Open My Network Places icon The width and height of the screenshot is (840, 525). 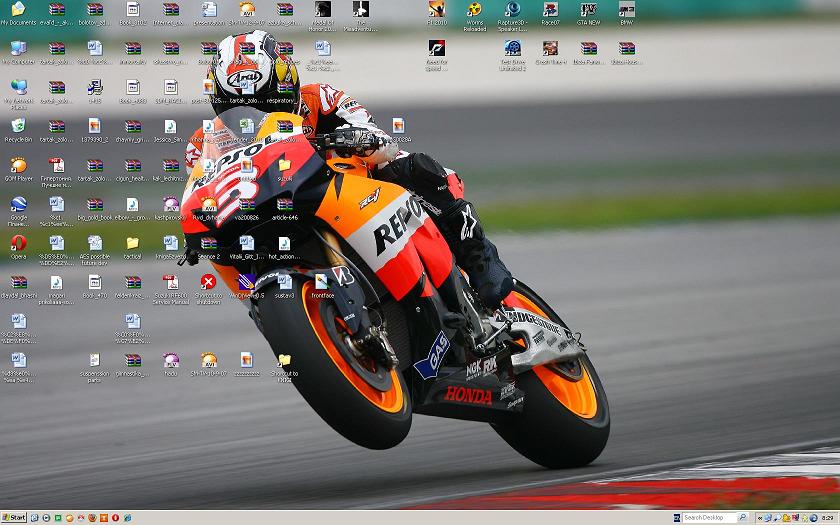[x=18, y=88]
